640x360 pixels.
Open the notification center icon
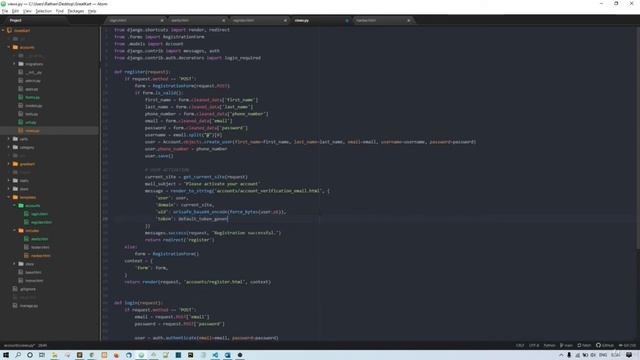tap(629, 355)
